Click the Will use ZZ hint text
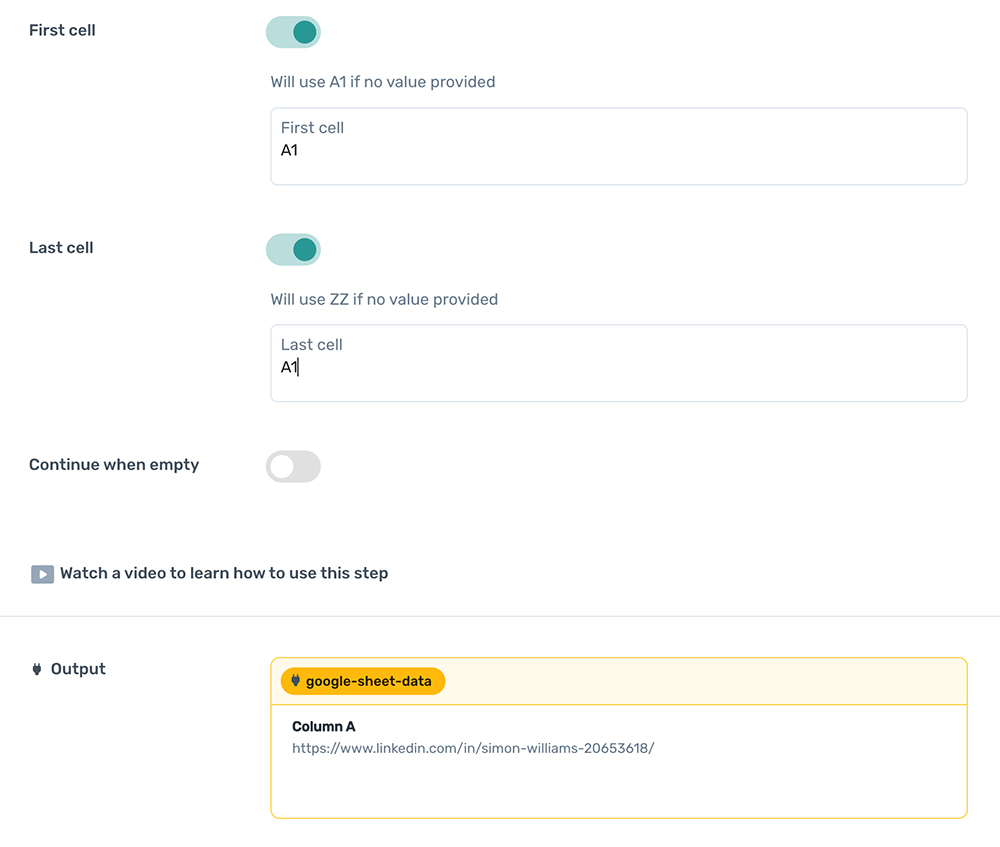1000x847 pixels. pos(384,299)
